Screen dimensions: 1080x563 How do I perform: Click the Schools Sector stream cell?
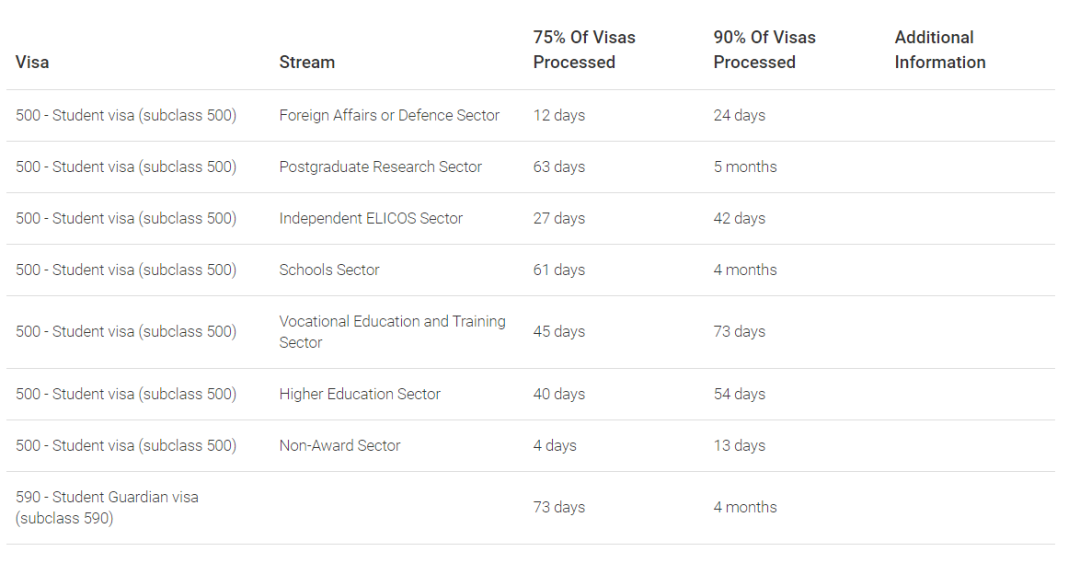click(x=329, y=270)
